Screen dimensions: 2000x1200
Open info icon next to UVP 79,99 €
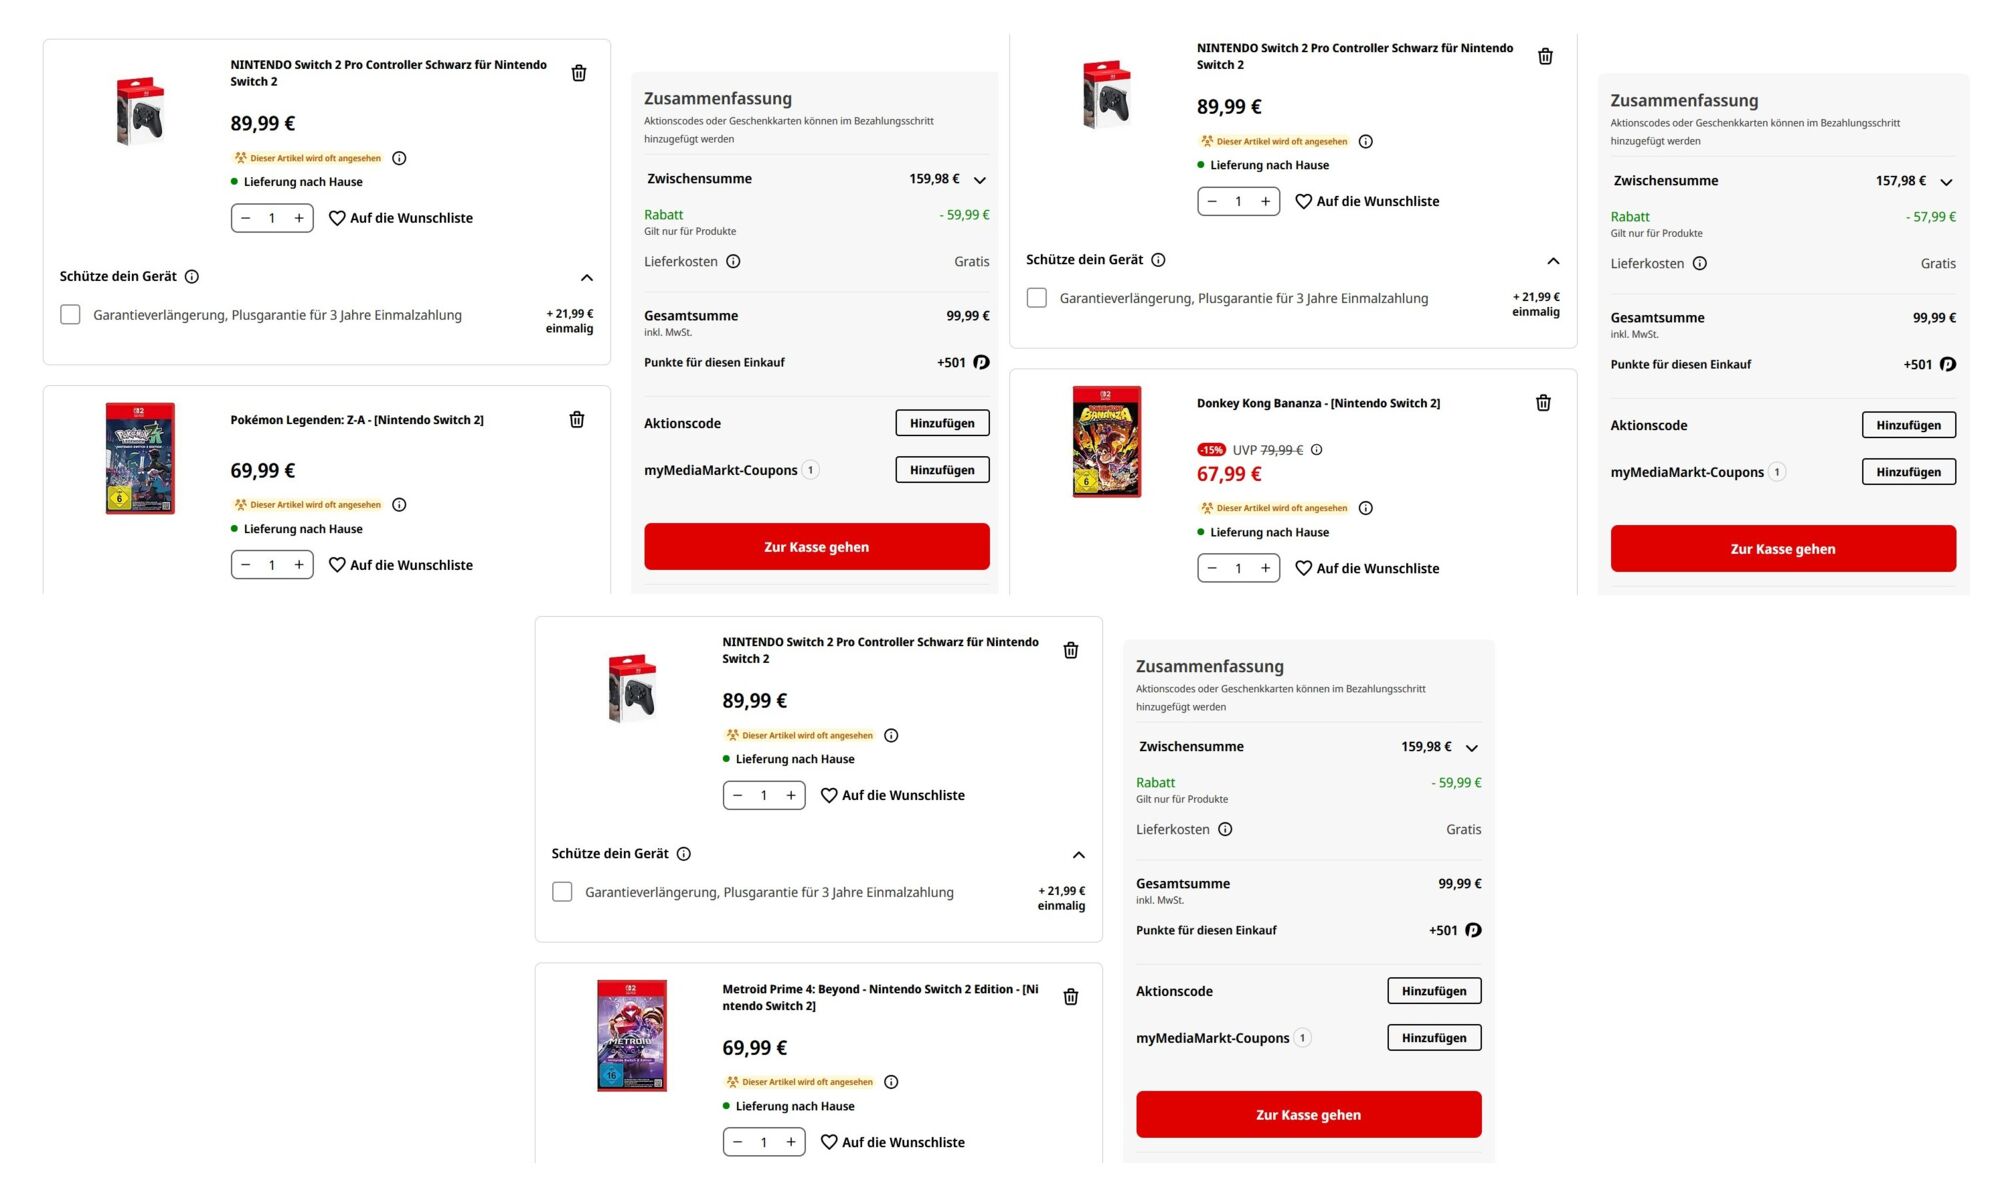1317,450
